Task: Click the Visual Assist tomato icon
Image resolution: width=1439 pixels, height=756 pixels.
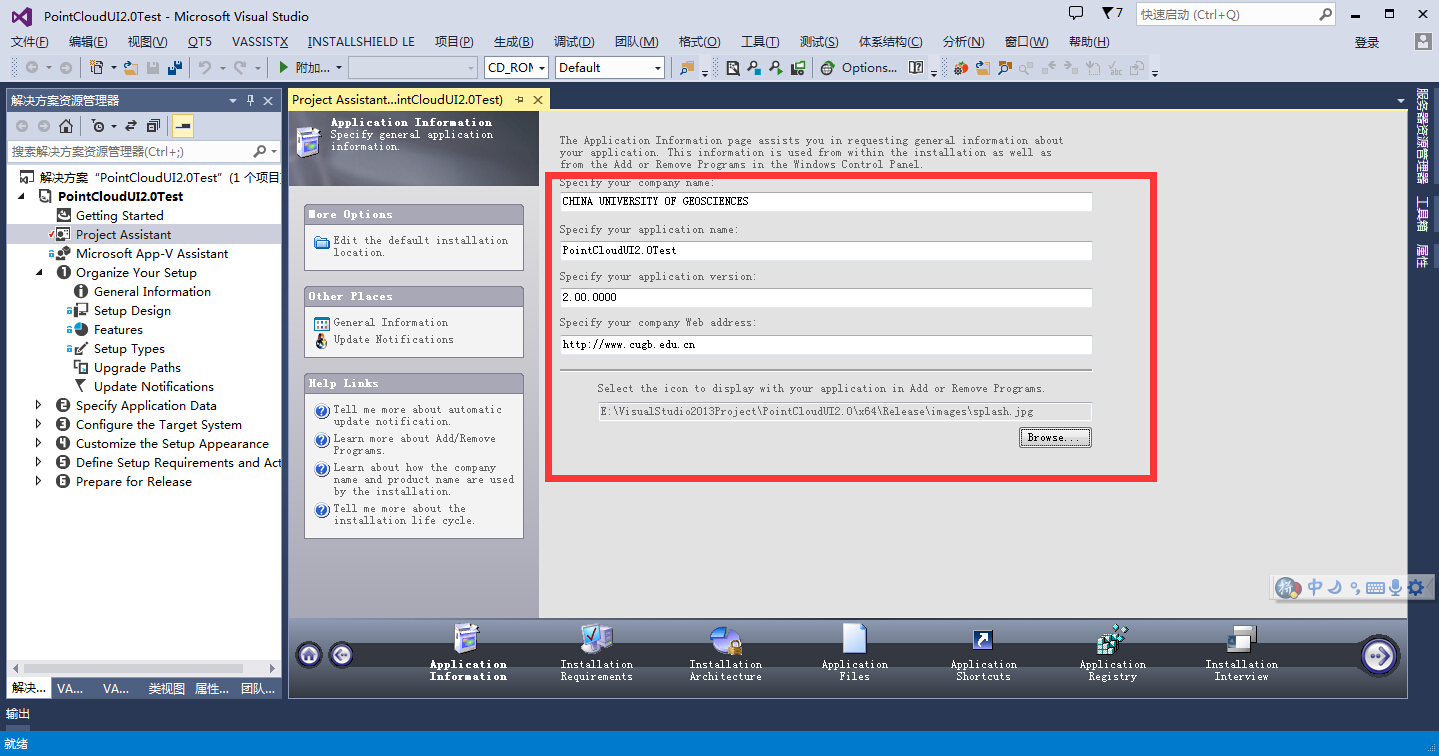Action: pyautogui.click(x=960, y=68)
